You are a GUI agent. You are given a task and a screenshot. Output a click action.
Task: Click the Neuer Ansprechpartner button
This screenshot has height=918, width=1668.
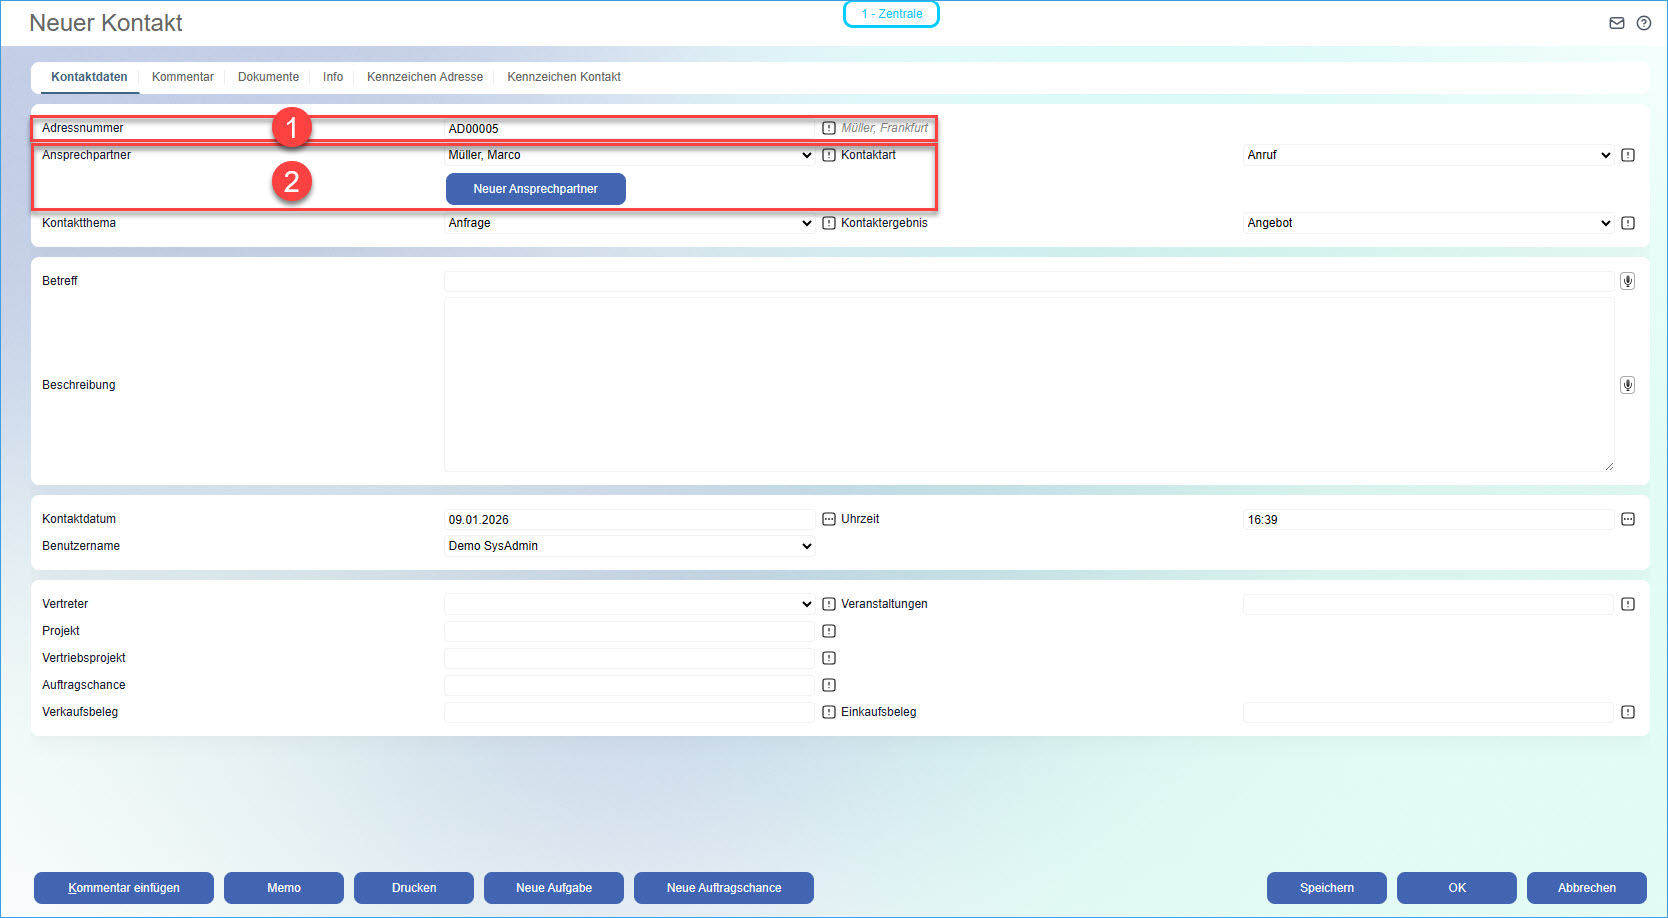pos(535,189)
